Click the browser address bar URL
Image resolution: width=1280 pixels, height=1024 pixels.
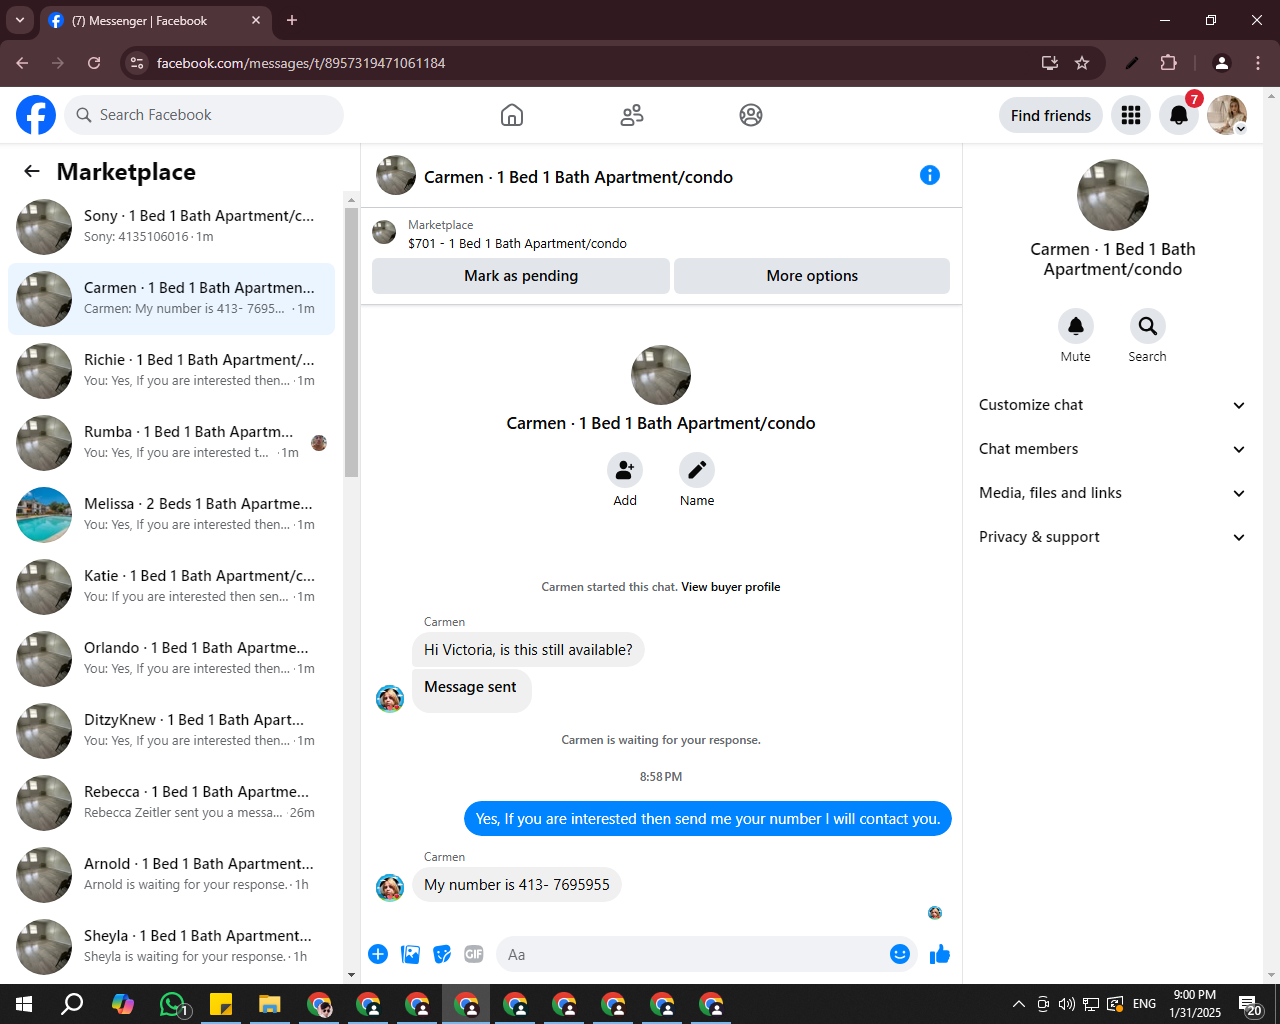(301, 63)
